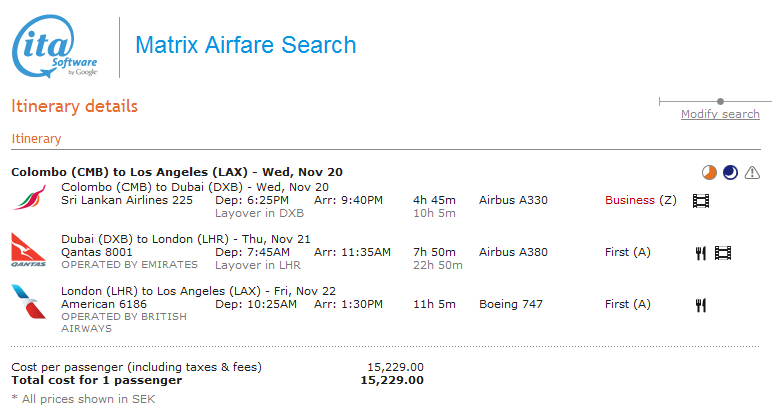Open the Modify search link
This screenshot has width=772, height=406.
tap(720, 114)
